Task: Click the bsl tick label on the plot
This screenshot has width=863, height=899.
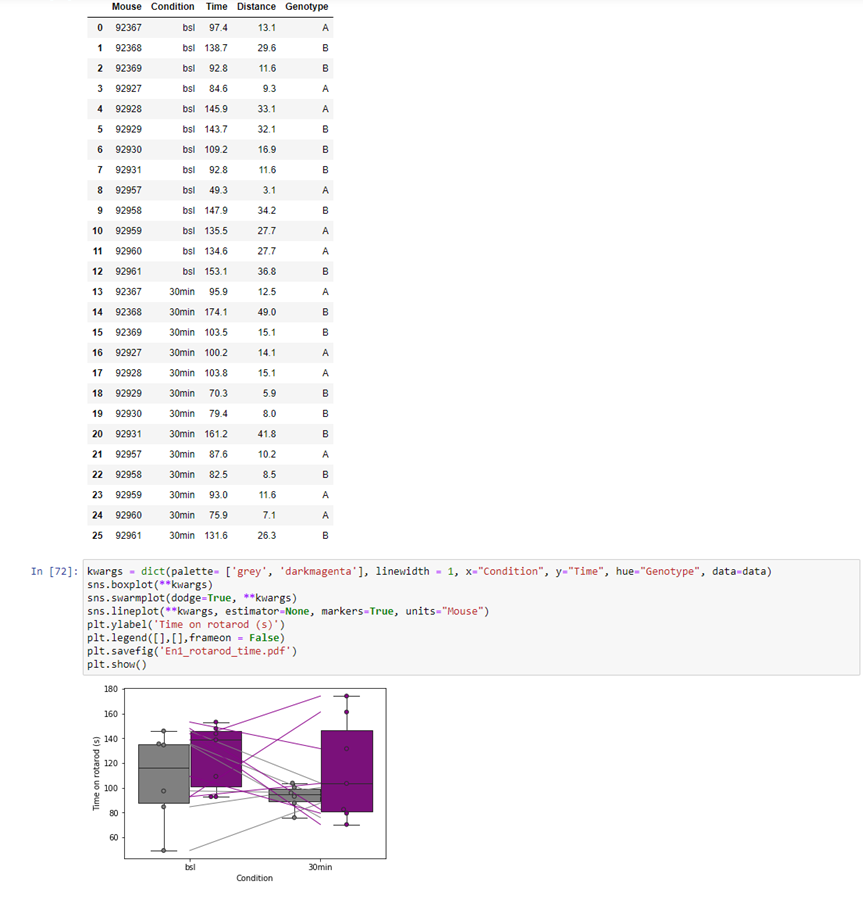Action: coord(188,867)
